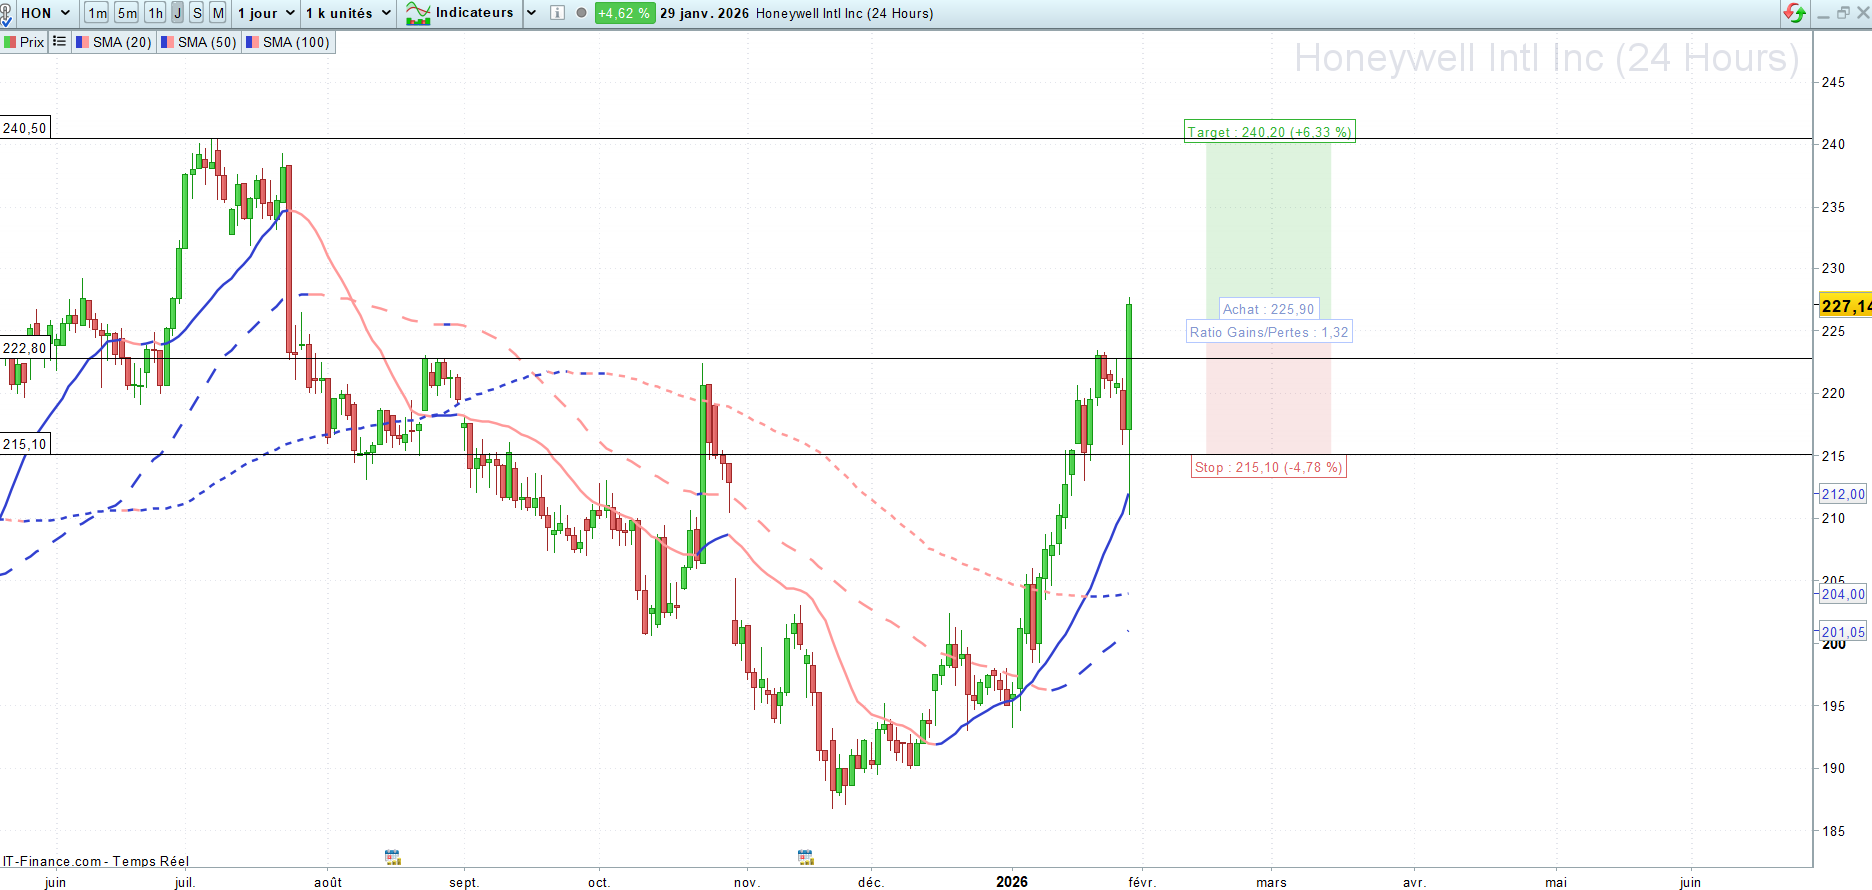Click the event calendar icon near December
Viewport: 1872px width, 890px height.
click(x=806, y=857)
